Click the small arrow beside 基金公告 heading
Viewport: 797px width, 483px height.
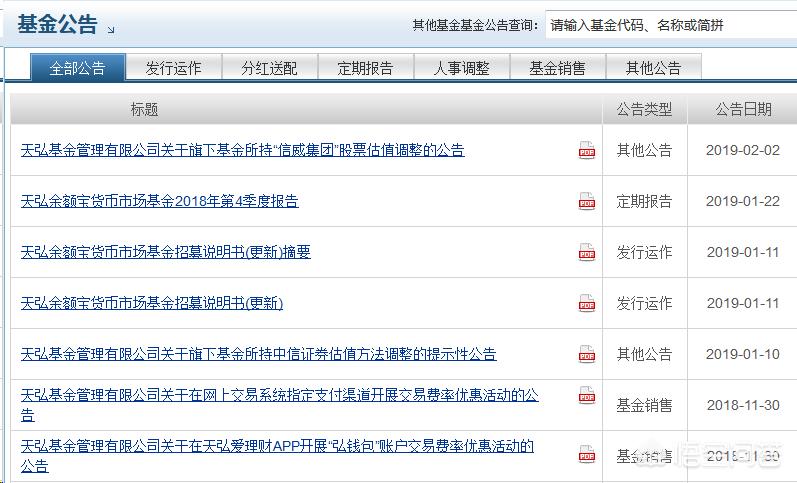[110, 30]
